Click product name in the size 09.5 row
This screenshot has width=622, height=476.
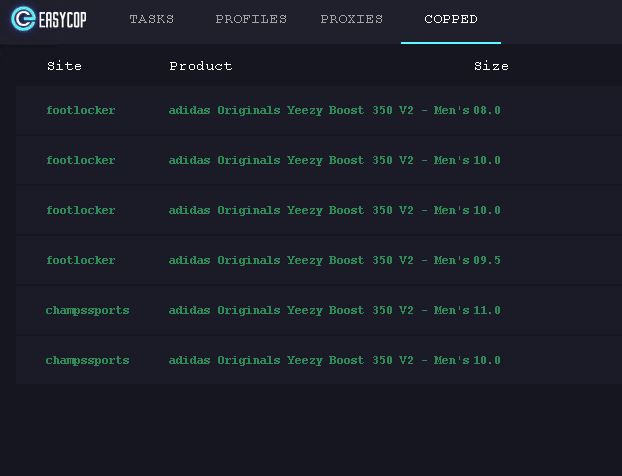319,260
